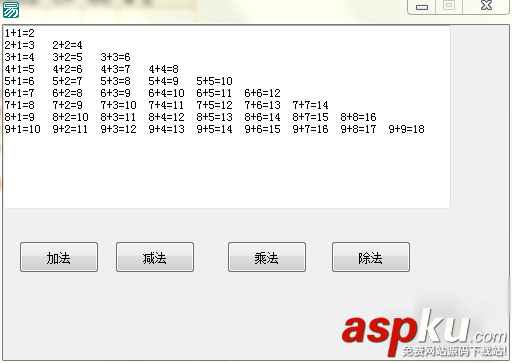Viewport: 512px width, 363px height.
Task: Click the text "6+5=11"
Action: click(214, 93)
